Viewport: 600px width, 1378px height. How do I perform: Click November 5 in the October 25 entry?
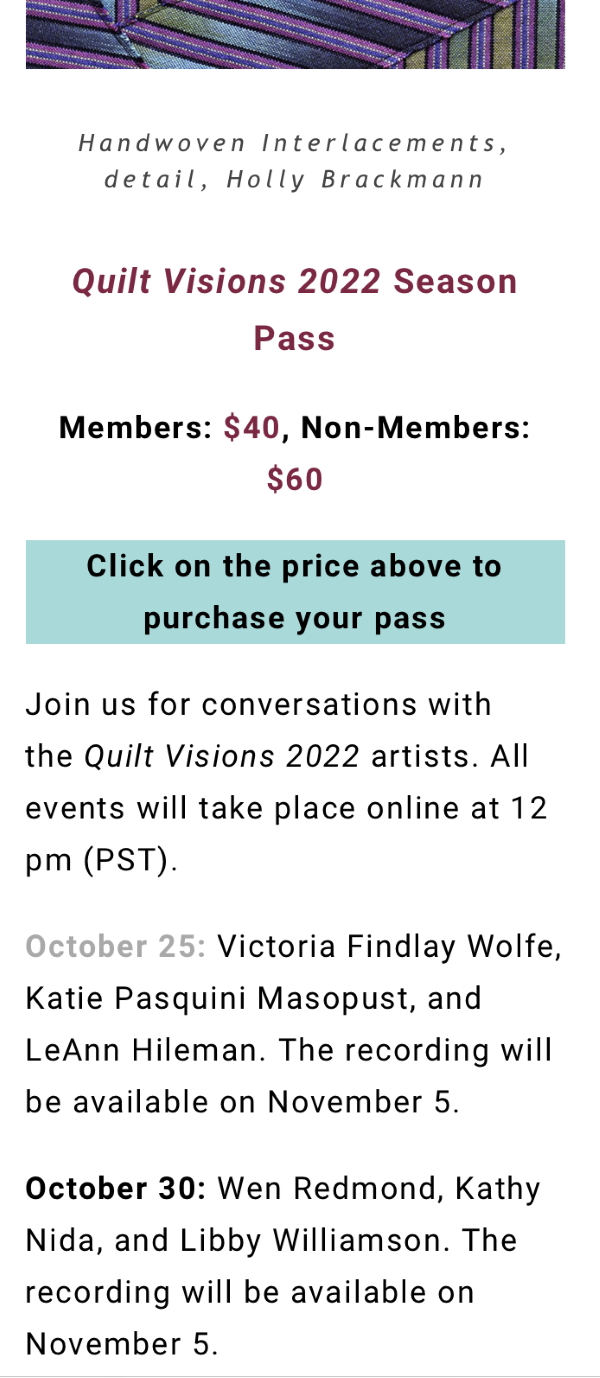point(362,1102)
